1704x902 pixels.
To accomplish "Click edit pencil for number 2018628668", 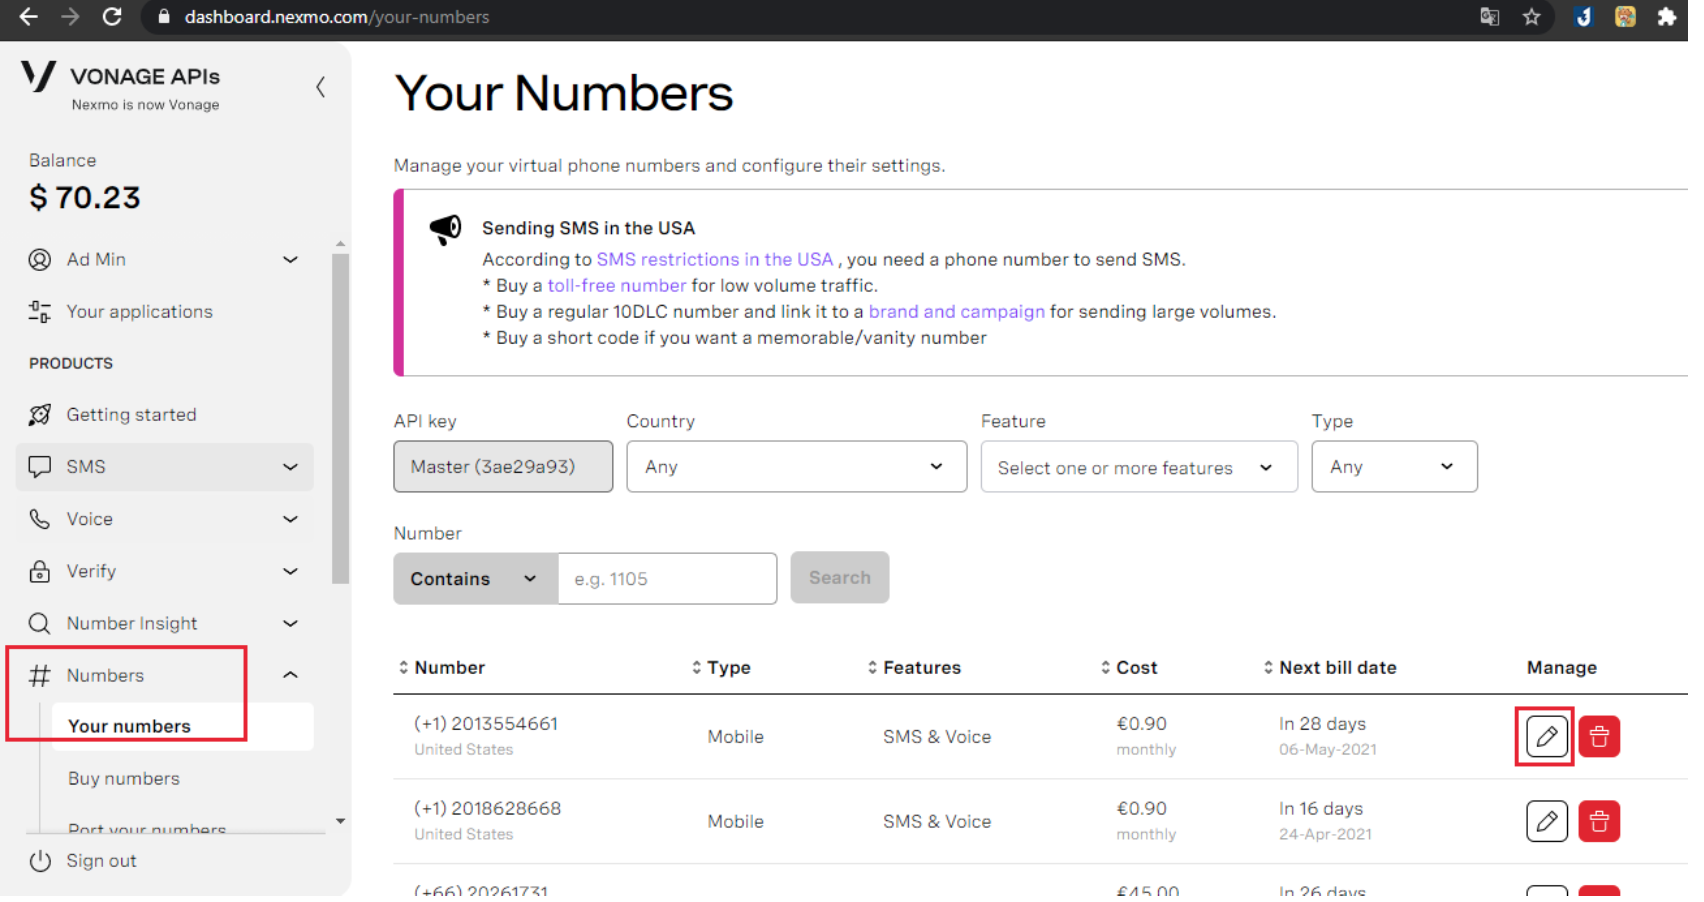I will [1546, 822].
